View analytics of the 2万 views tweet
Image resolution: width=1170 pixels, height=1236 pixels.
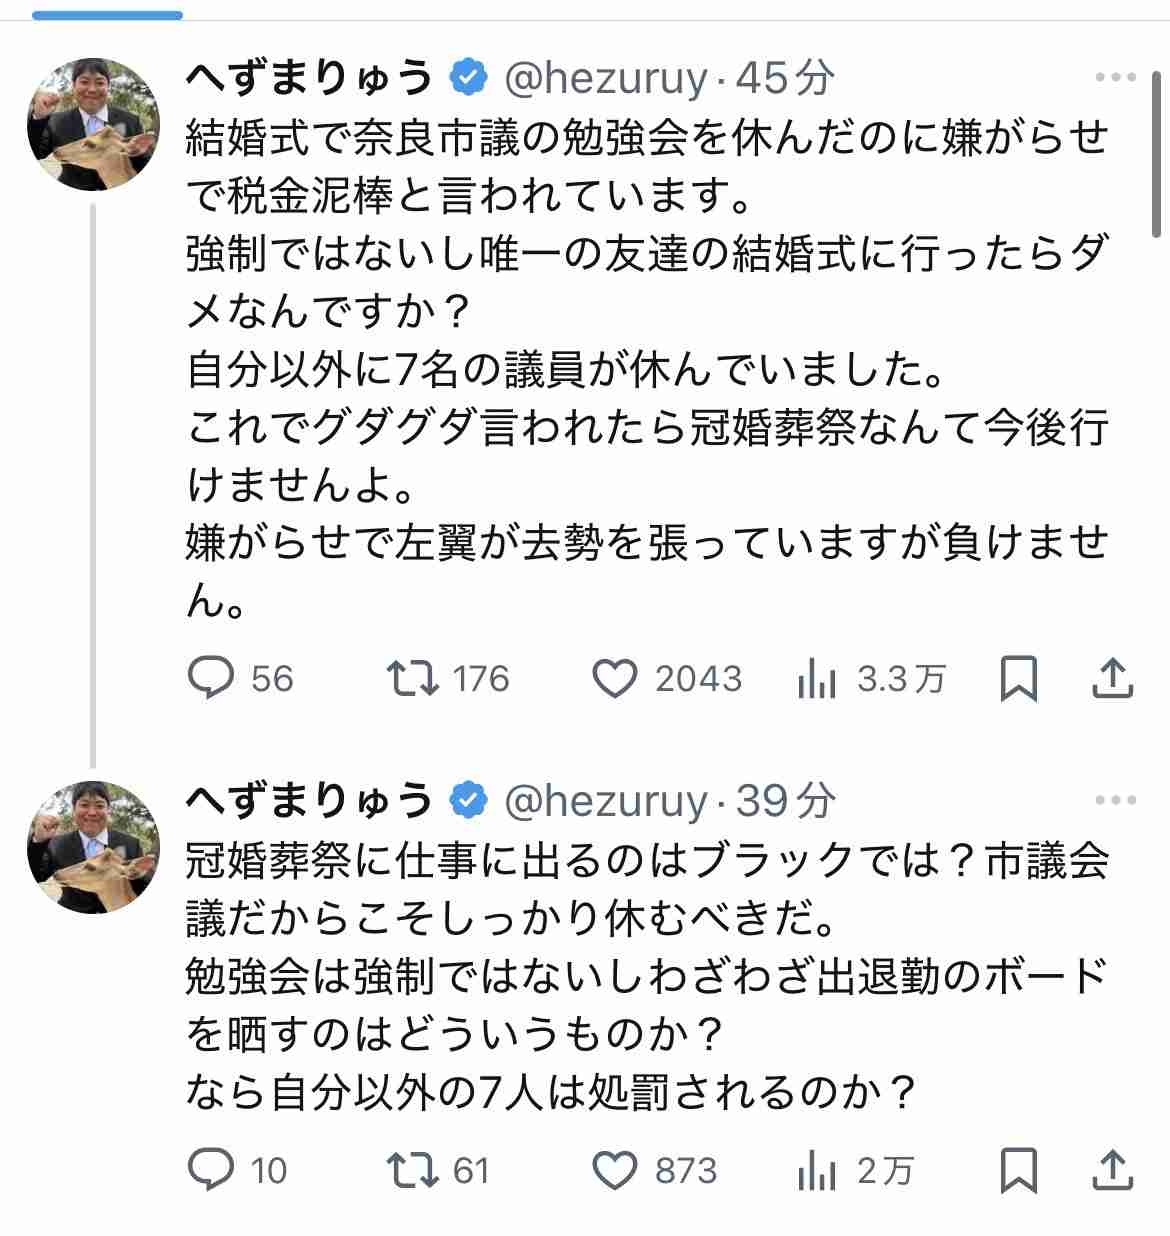(817, 1171)
